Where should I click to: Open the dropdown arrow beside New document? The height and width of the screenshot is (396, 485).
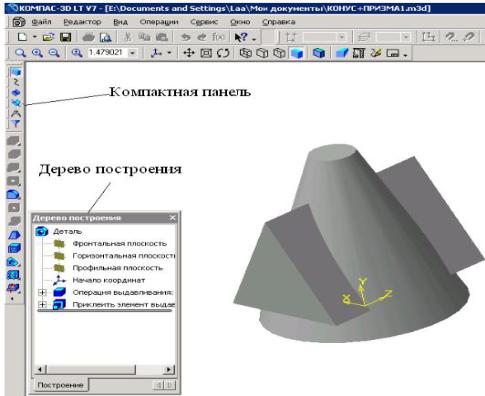(34, 37)
